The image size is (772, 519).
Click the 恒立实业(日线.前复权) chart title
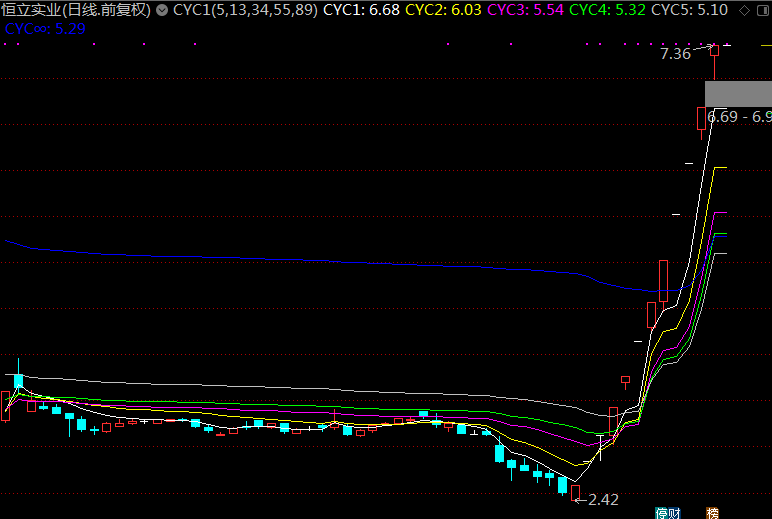tap(76, 11)
